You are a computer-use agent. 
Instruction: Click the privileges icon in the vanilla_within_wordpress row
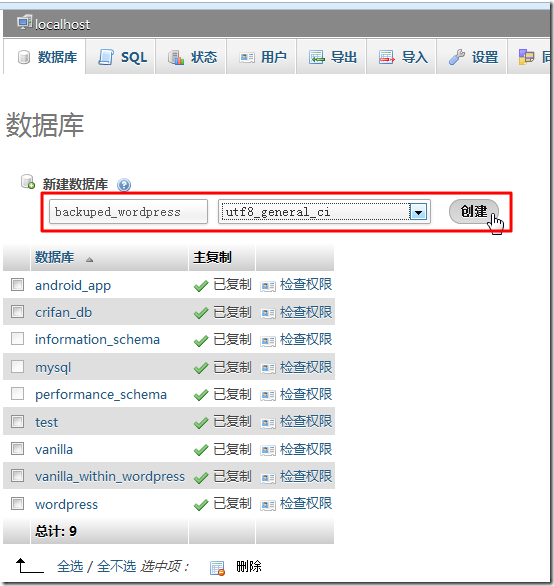pos(268,478)
